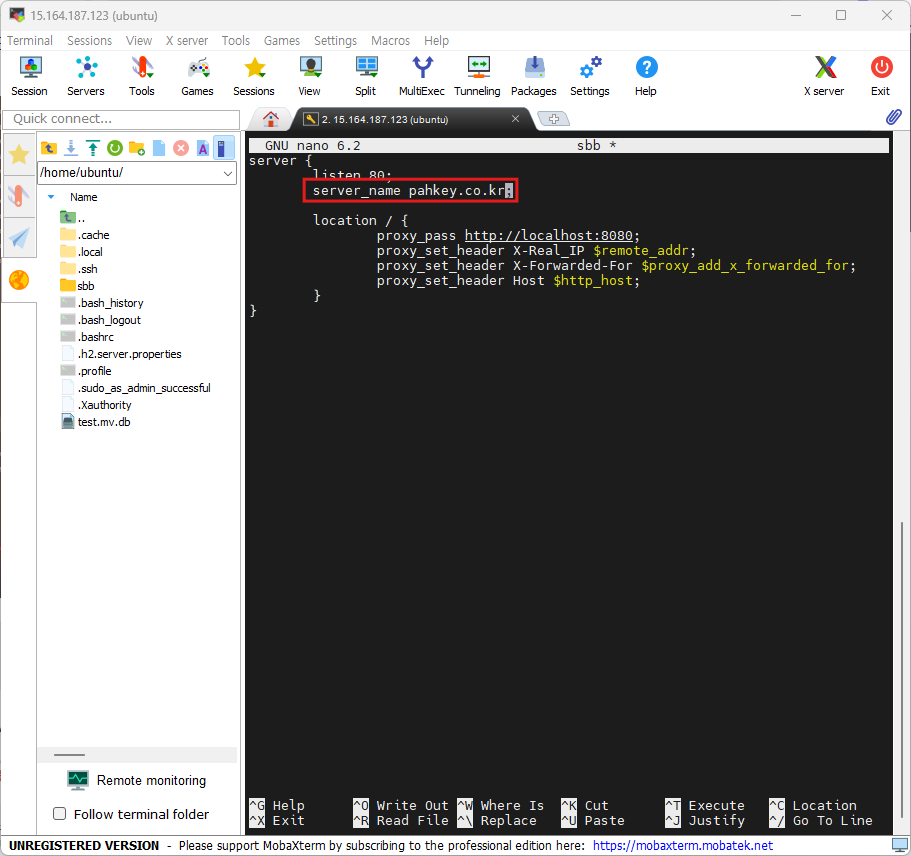Click the text editor 'A' icon
This screenshot has height=856, width=911.
point(203,148)
